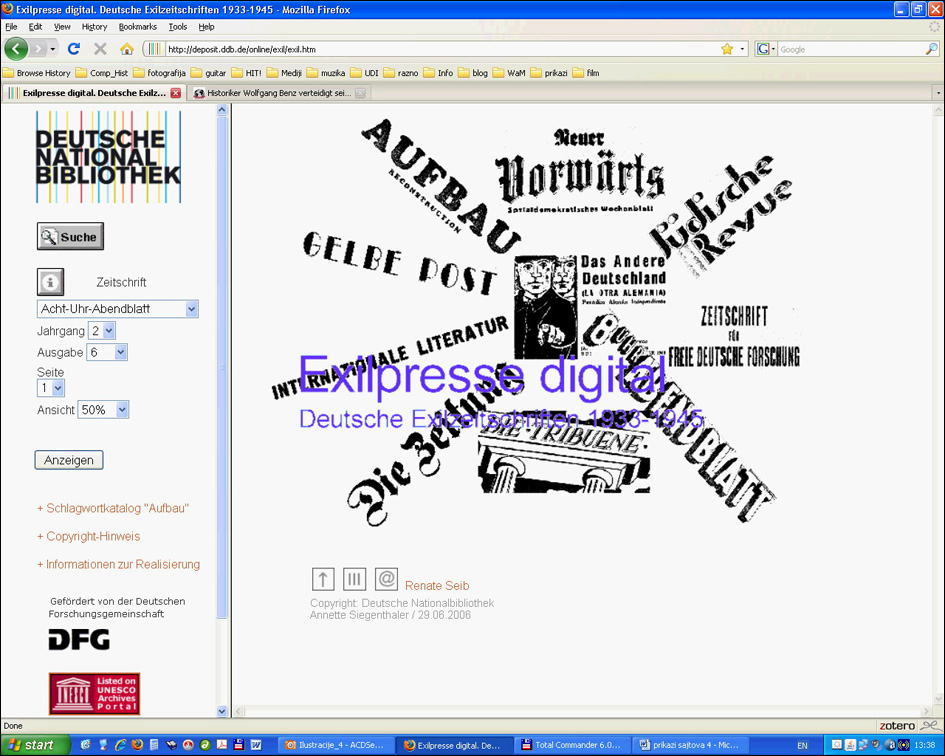Switch to Historiker Wolfgang Benz tab
The height and width of the screenshot is (756, 945).
277,93
